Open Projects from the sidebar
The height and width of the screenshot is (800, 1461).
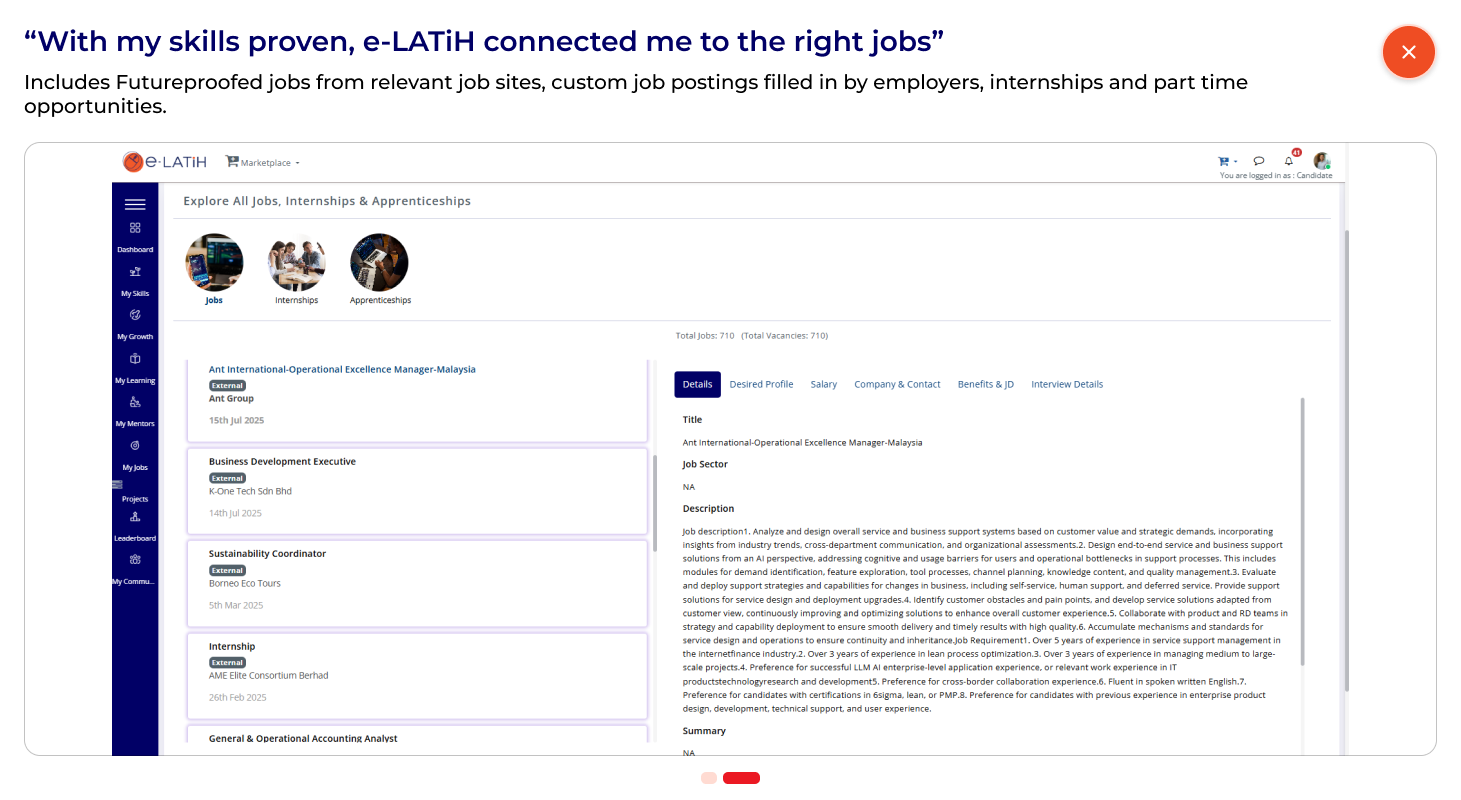135,490
